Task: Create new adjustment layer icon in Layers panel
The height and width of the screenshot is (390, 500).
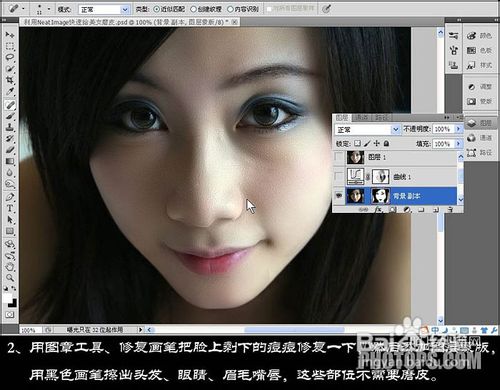Action: click(x=407, y=210)
